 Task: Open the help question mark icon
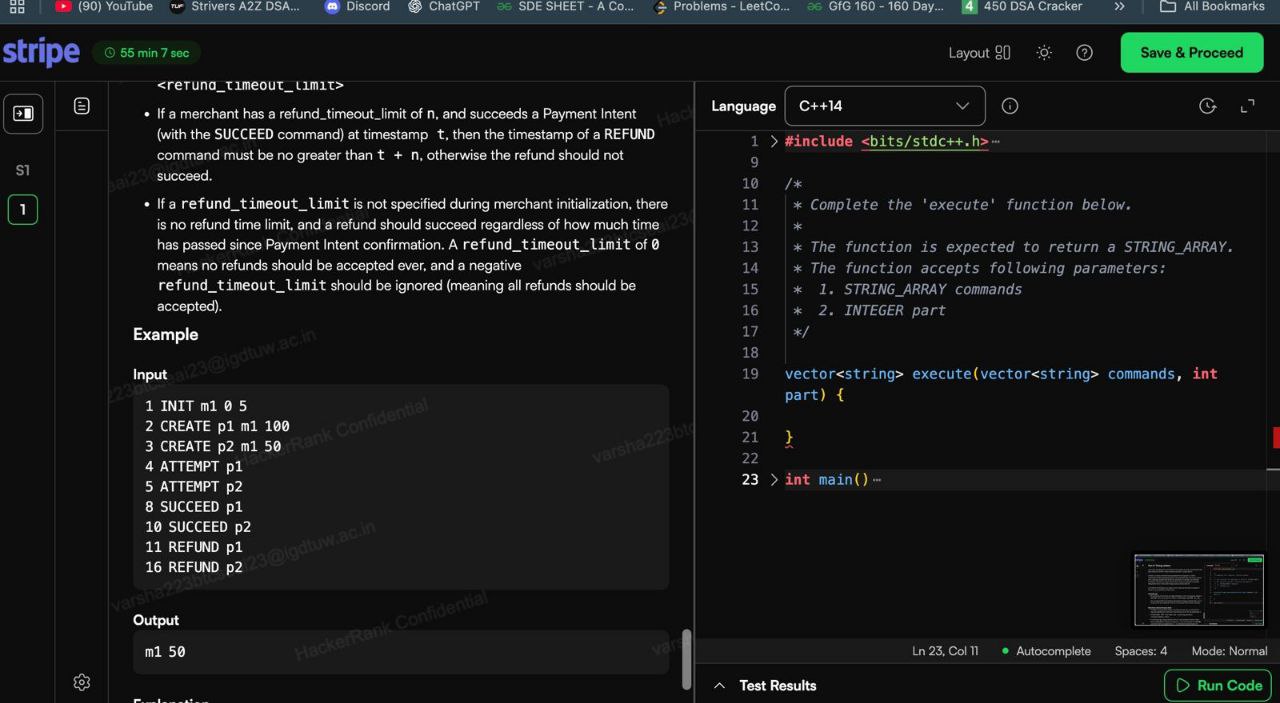[1084, 53]
